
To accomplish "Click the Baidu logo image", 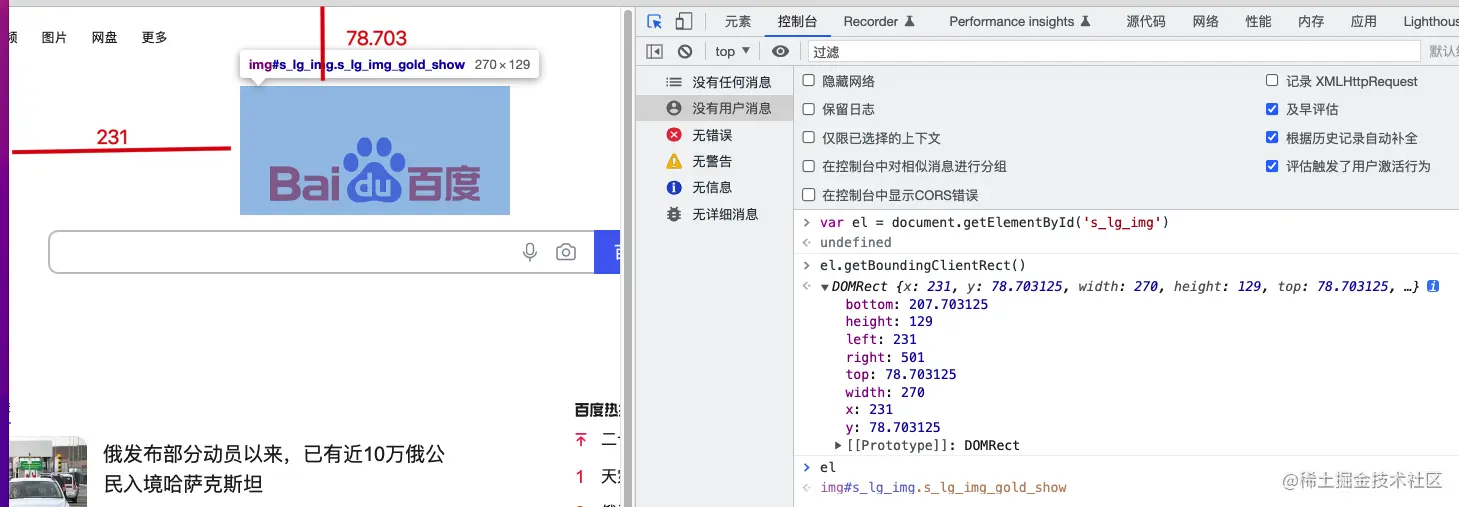I will coord(375,150).
